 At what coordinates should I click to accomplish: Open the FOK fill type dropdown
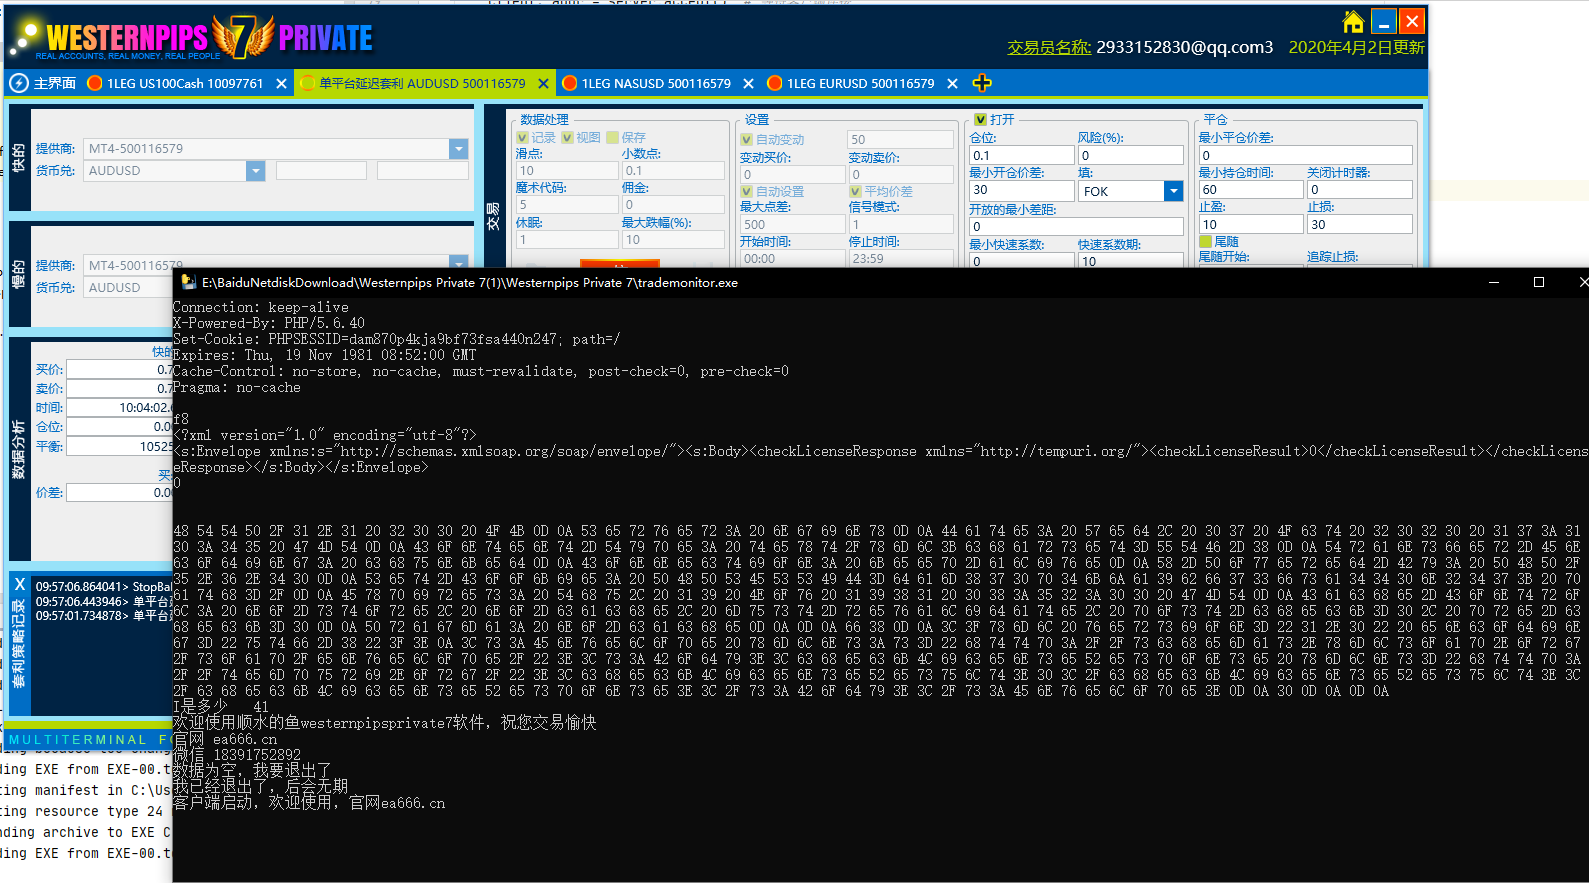pos(1173,191)
